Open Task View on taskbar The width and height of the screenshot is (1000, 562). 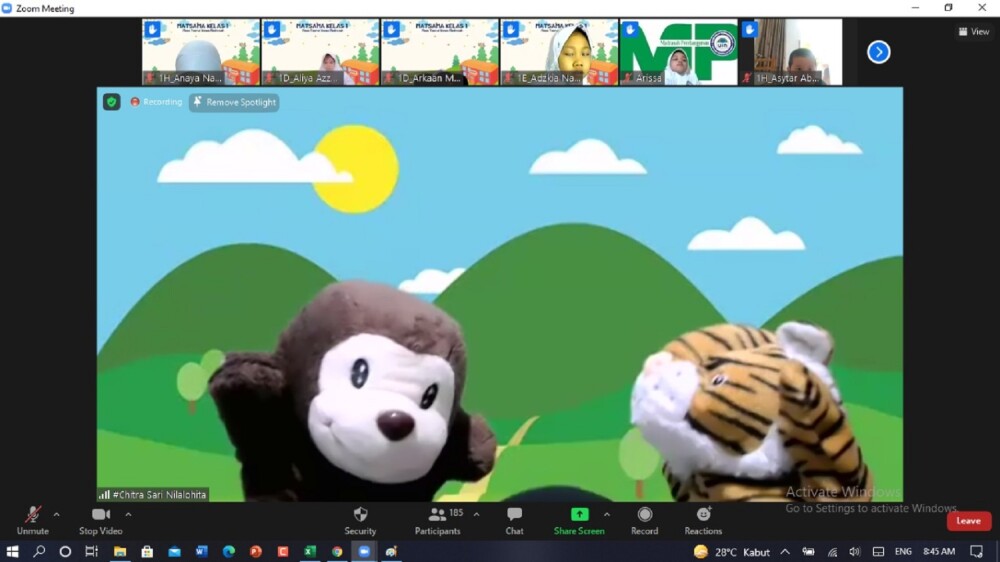tap(92, 551)
